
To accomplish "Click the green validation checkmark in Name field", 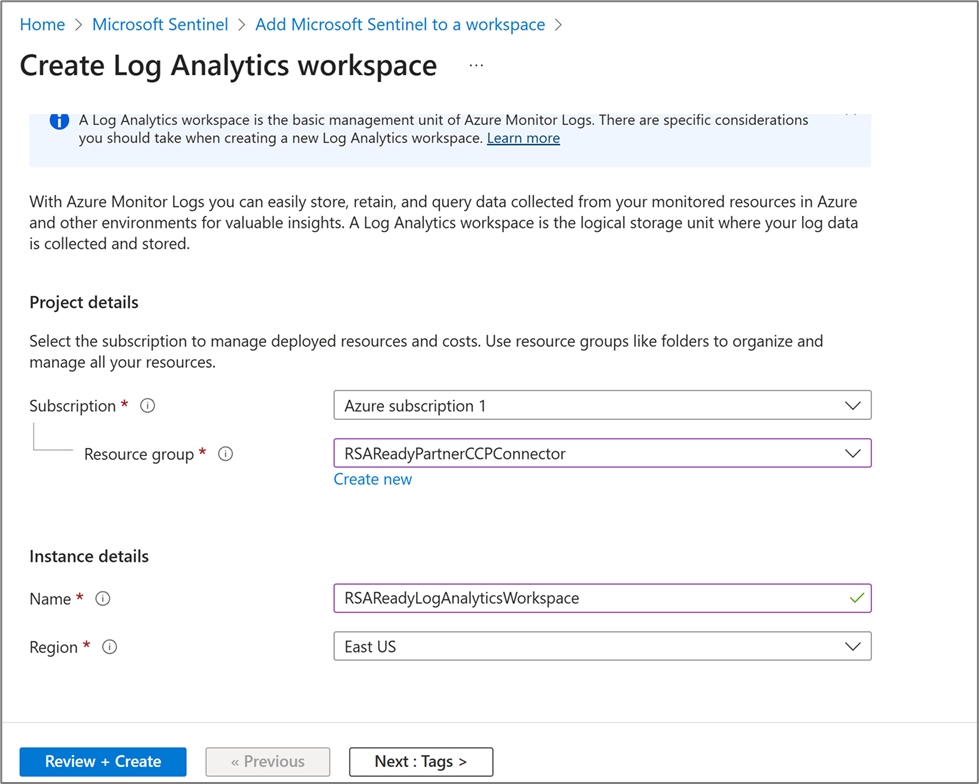I will click(x=855, y=598).
